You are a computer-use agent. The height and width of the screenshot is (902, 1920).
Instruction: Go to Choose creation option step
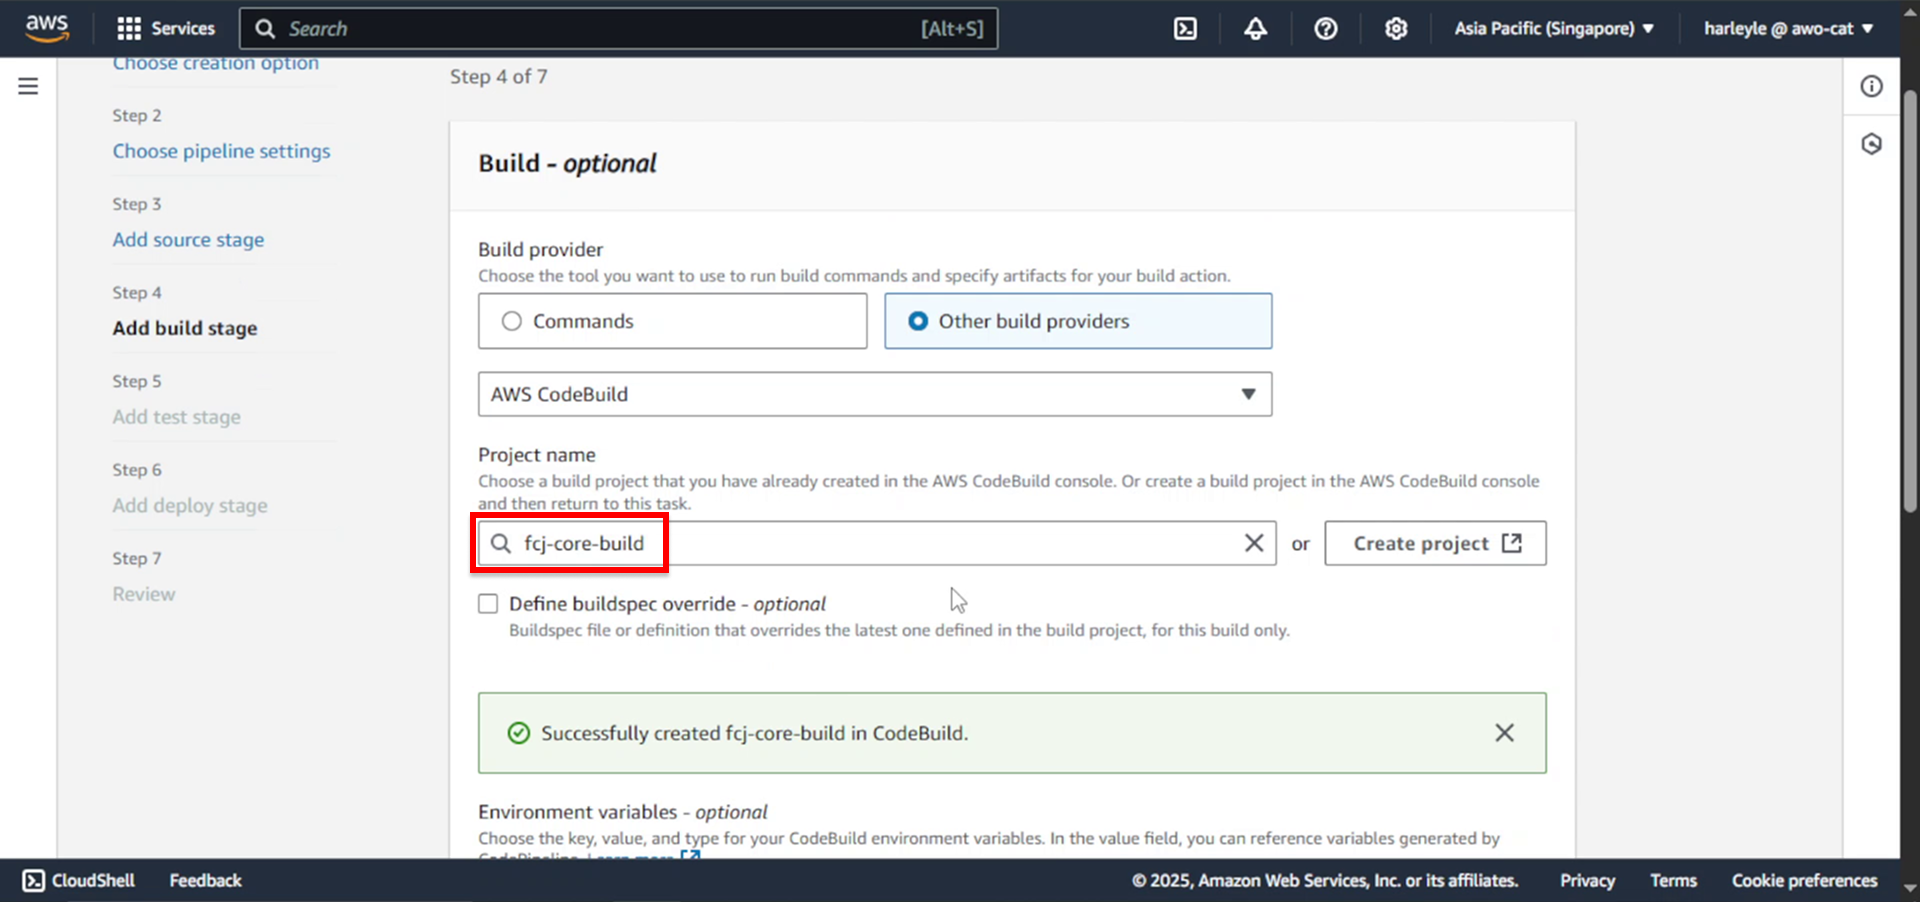click(x=215, y=63)
